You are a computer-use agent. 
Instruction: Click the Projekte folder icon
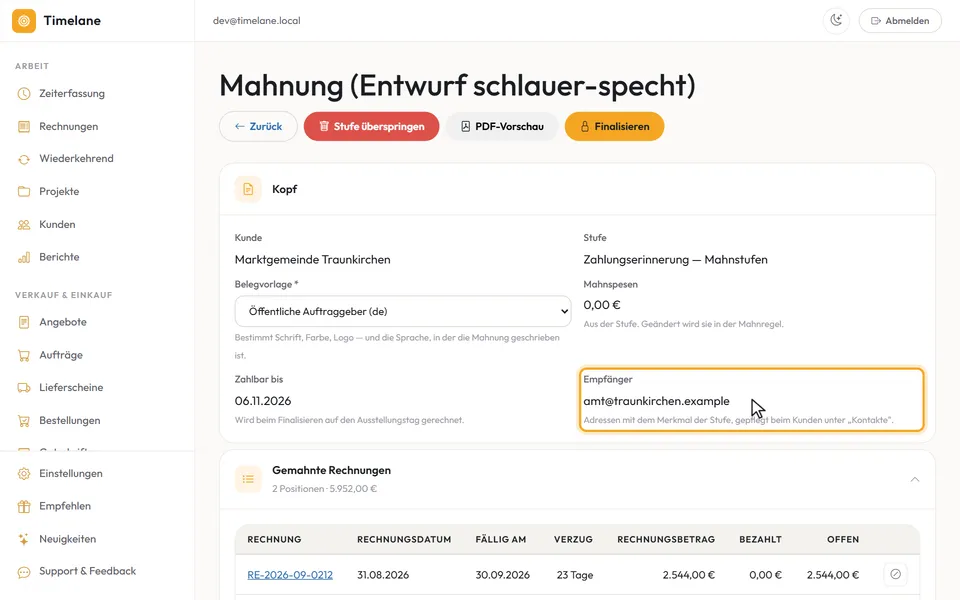[x=24, y=192]
